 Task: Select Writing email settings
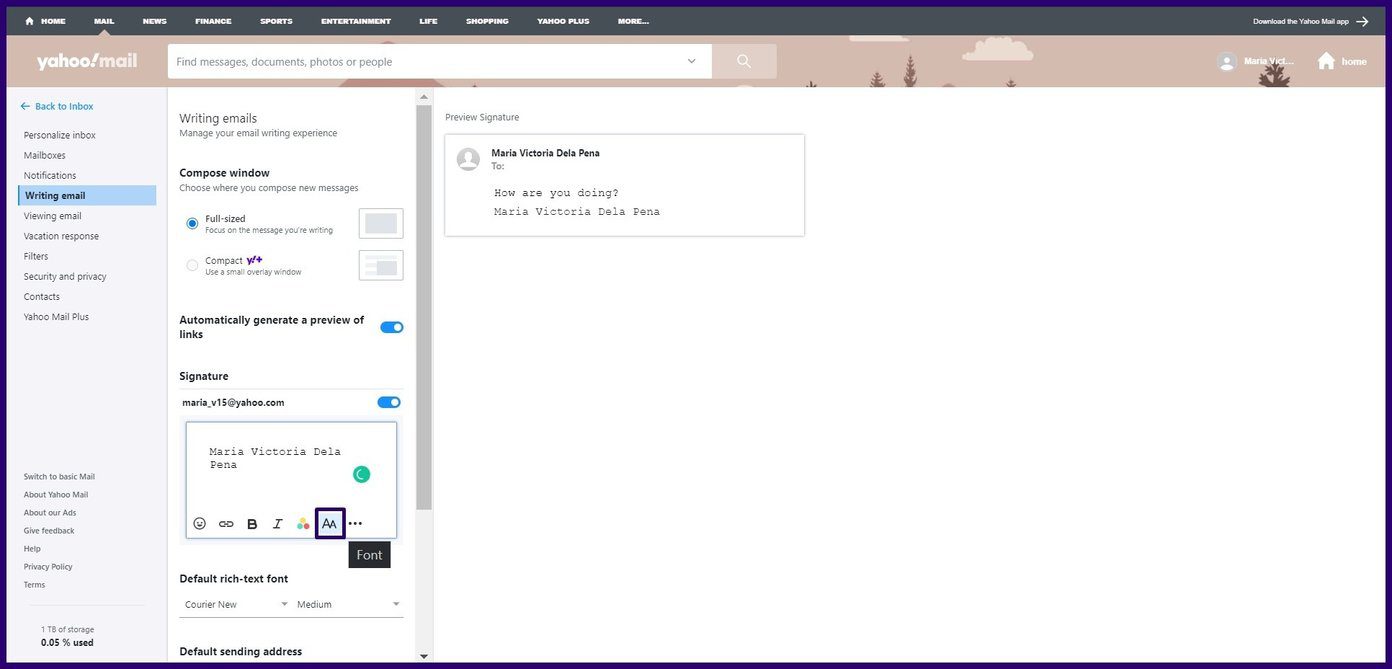tap(88, 195)
